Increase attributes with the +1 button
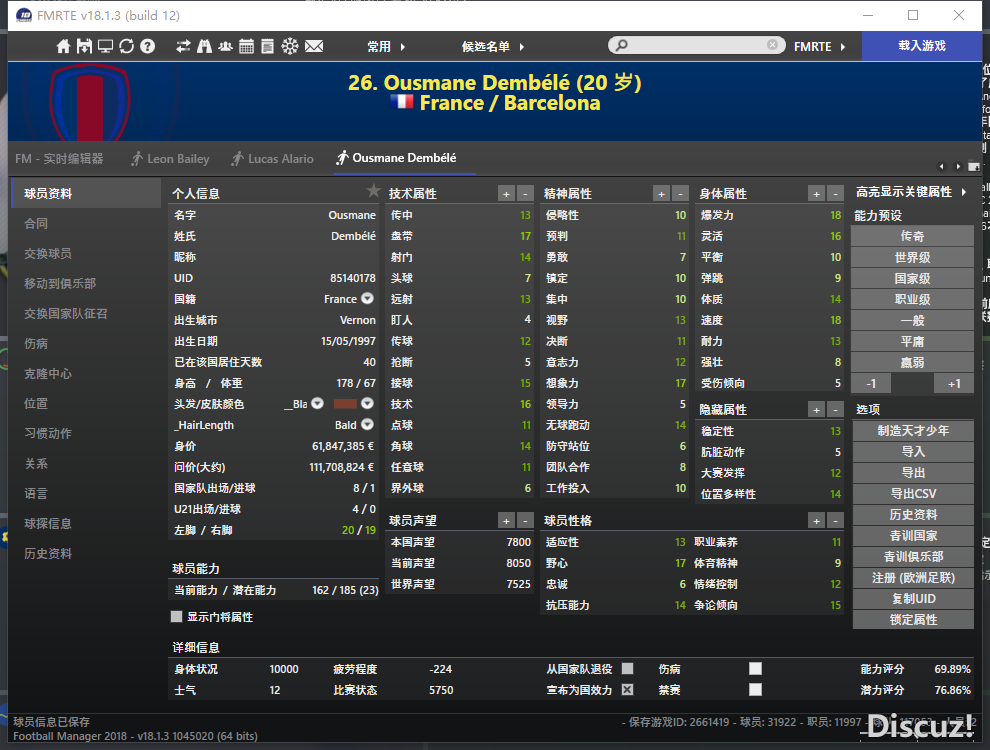Image resolution: width=990 pixels, height=750 pixels. click(953, 383)
